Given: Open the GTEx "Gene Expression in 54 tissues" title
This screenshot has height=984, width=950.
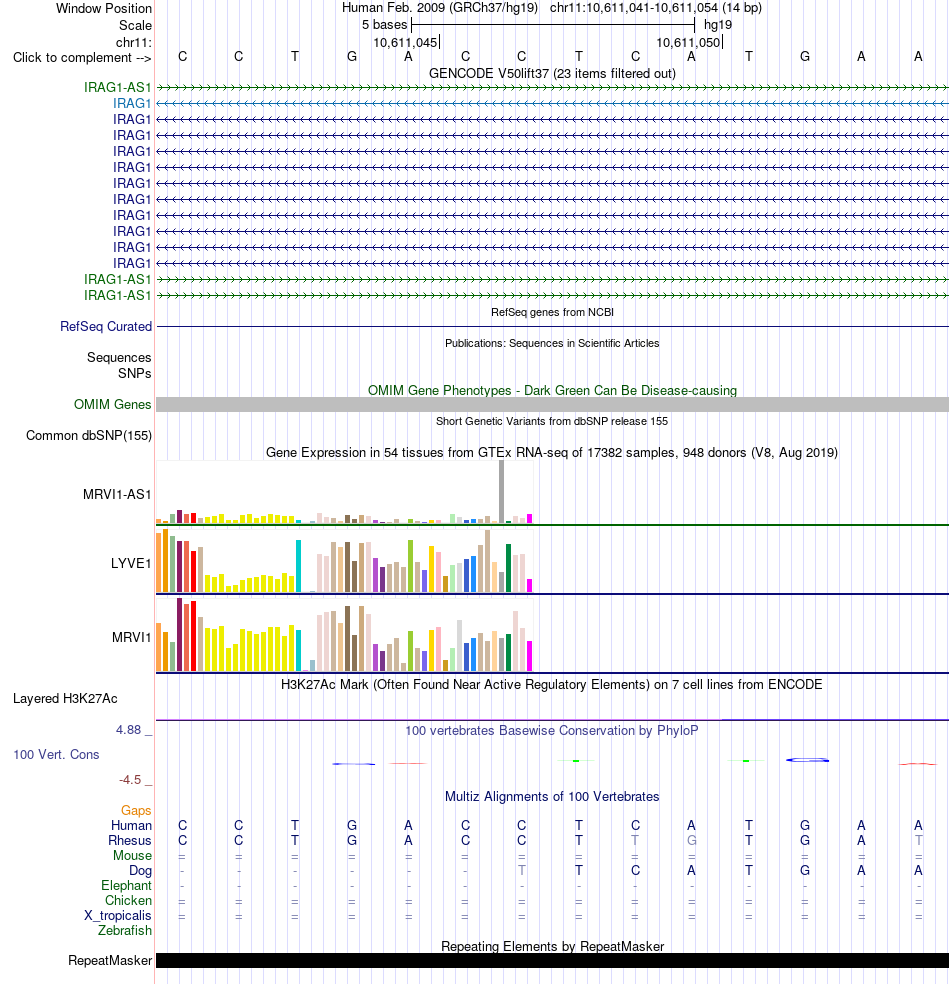Looking at the screenshot, I should click(x=552, y=452).
